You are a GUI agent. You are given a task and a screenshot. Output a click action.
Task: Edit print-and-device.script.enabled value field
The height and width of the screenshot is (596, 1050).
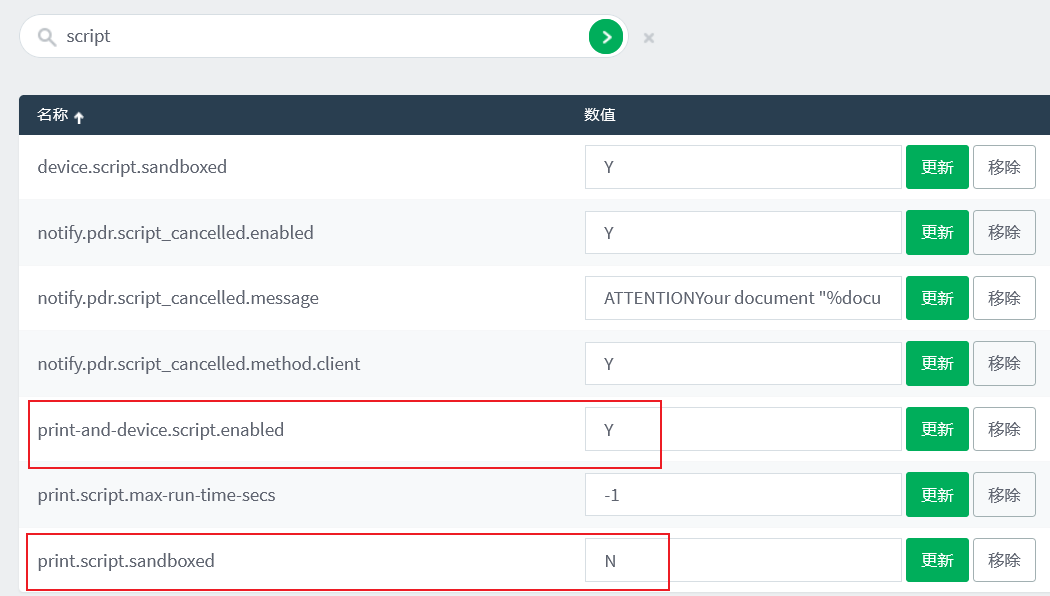point(743,430)
